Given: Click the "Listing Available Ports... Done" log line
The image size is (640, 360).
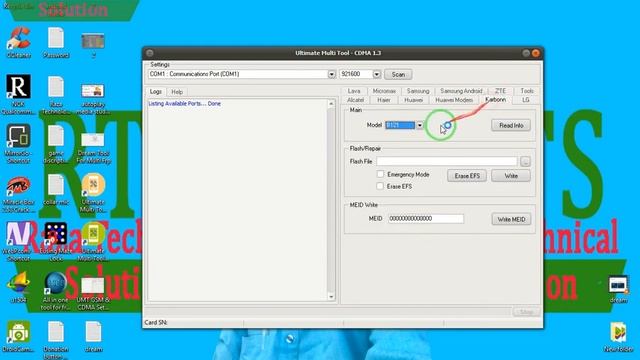Looking at the screenshot, I should 184,104.
